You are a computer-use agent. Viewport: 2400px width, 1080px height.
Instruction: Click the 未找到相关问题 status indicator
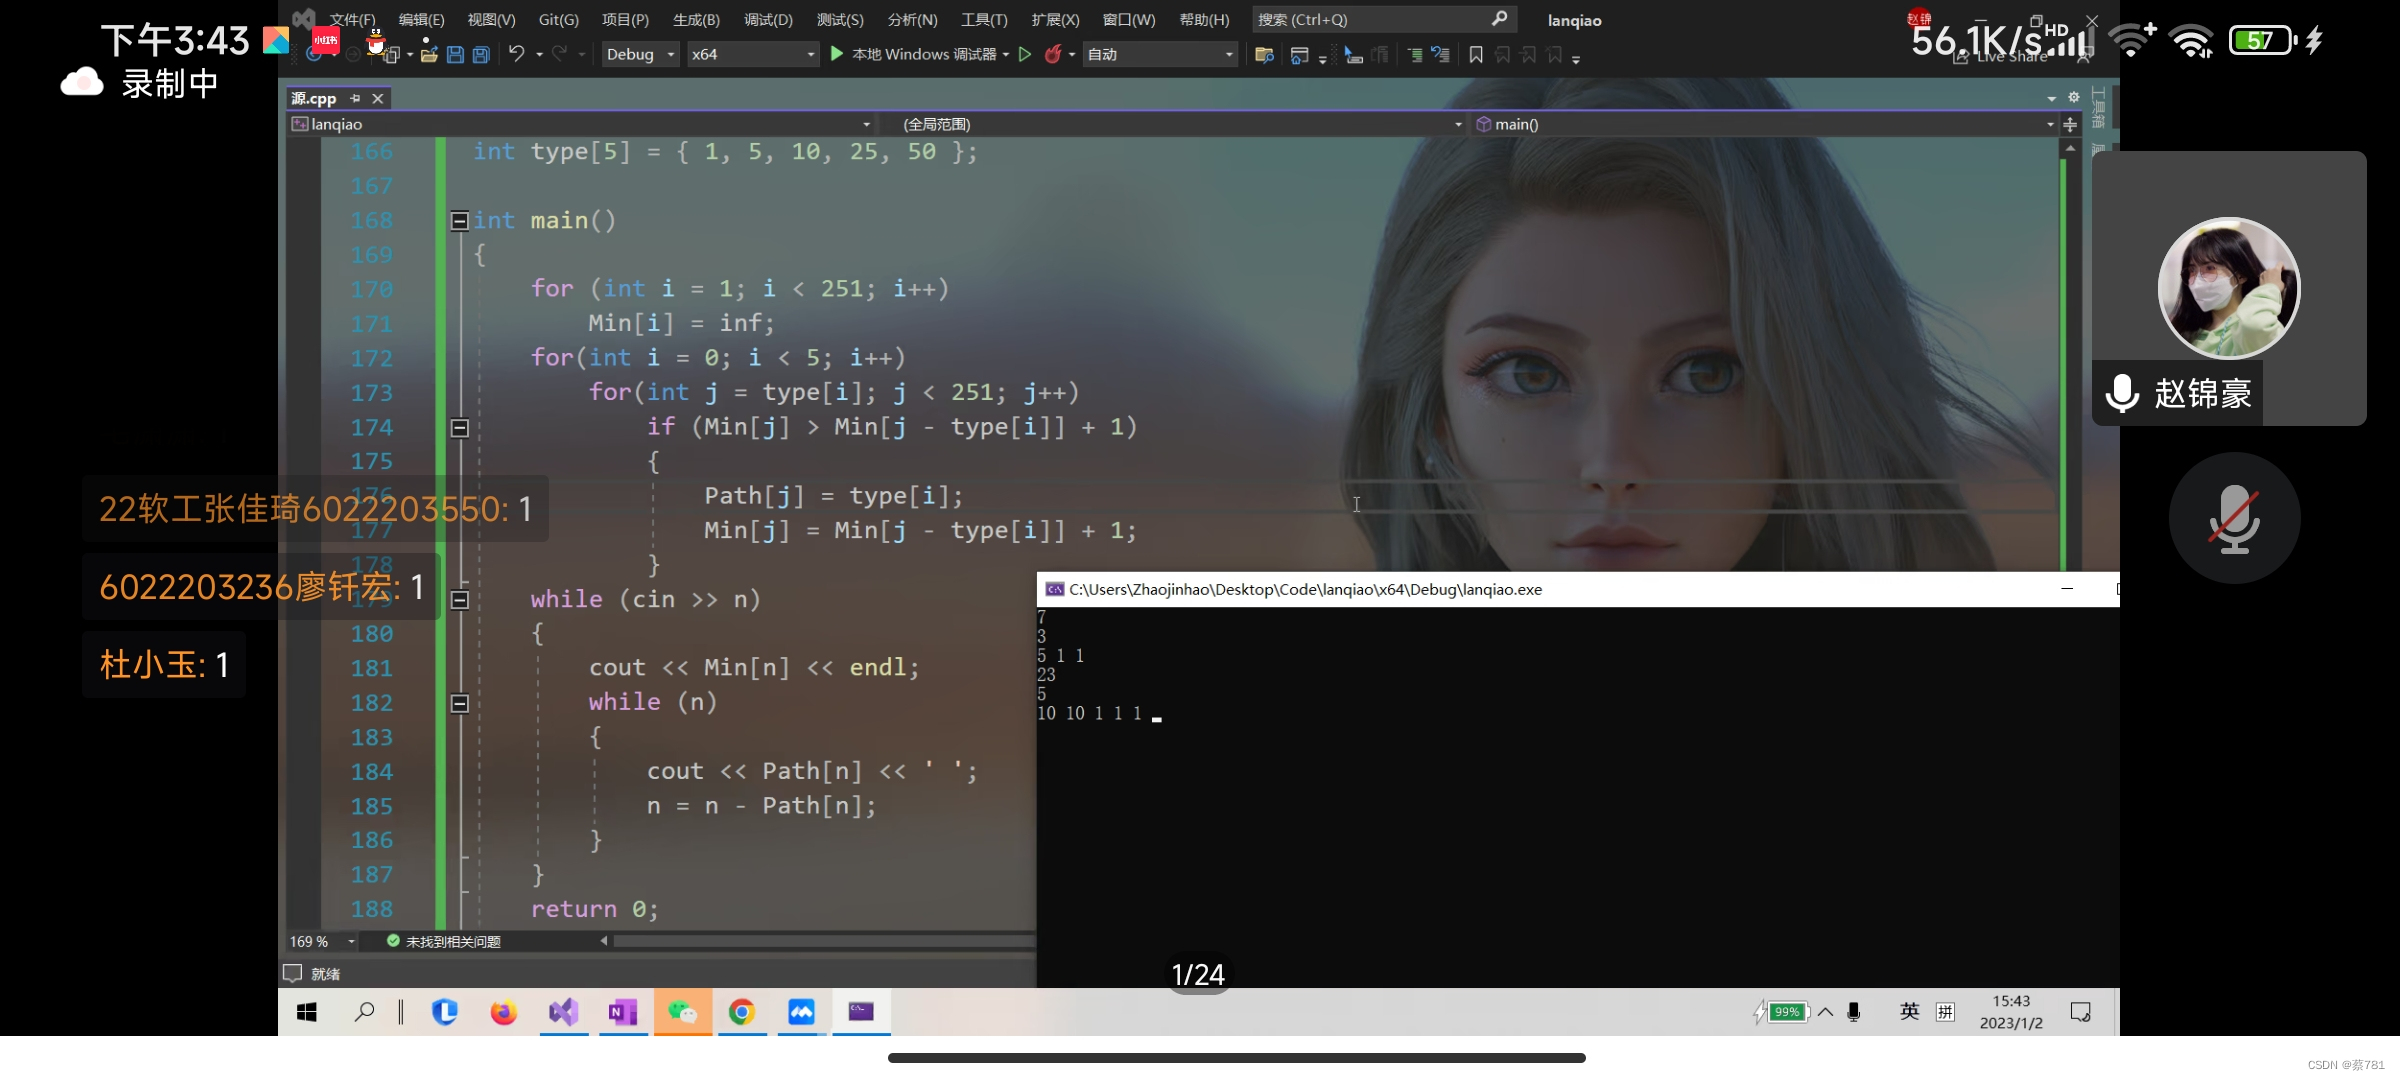443,942
